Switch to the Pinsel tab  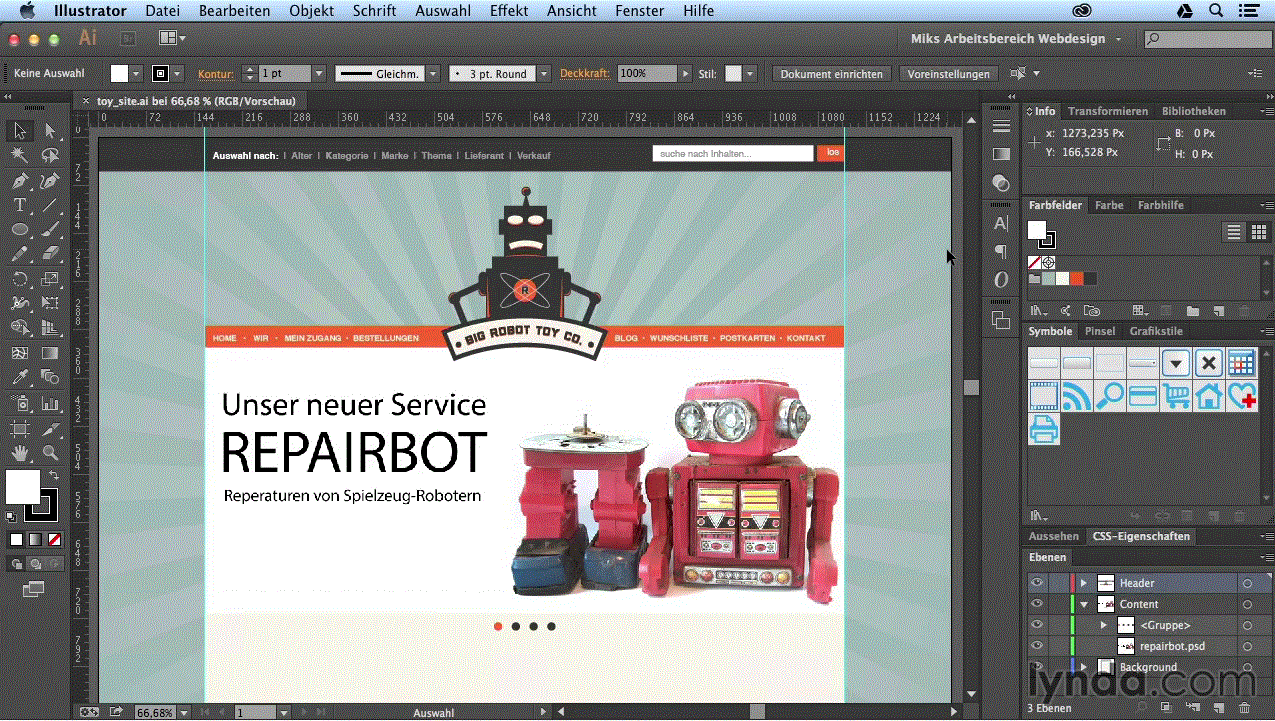coord(1100,331)
